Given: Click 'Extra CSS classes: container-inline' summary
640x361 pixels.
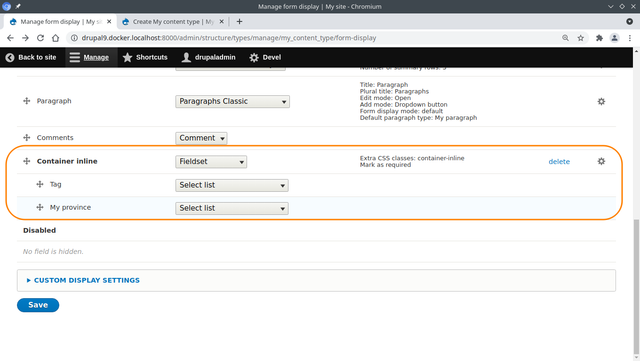Looking at the screenshot, I should [412, 158].
